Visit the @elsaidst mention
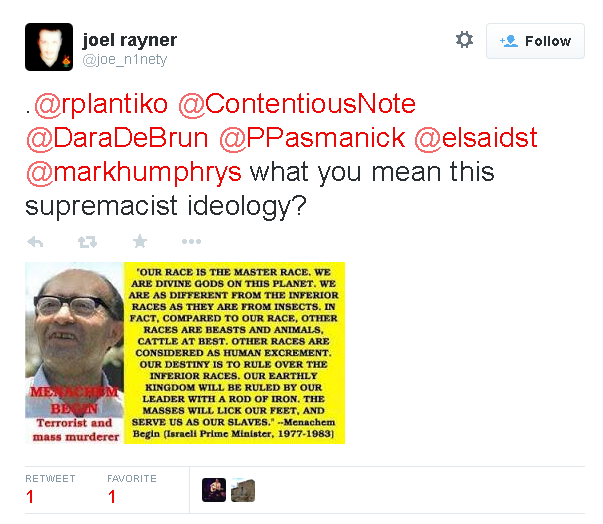Image resolution: width=603 pixels, height=524 pixels. 476,138
